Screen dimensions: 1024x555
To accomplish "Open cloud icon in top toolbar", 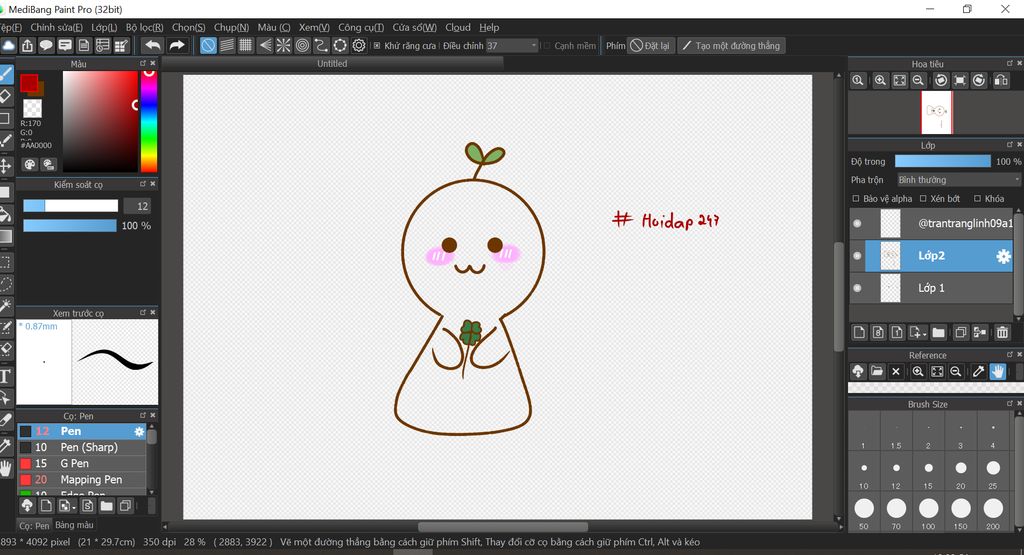I will point(8,46).
